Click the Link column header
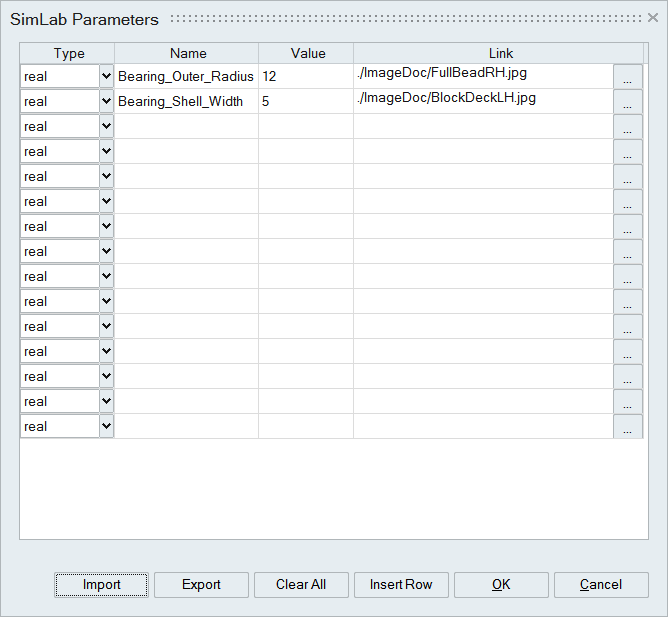The image size is (668, 617). pos(501,53)
